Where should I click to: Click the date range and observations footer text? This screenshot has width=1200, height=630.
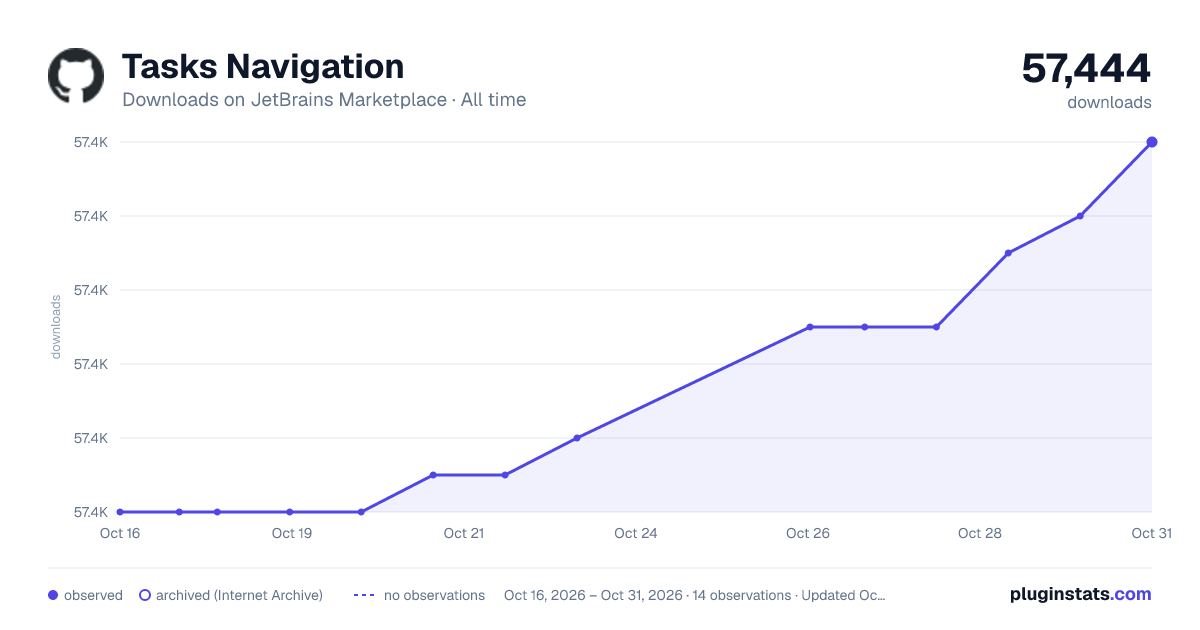695,595
